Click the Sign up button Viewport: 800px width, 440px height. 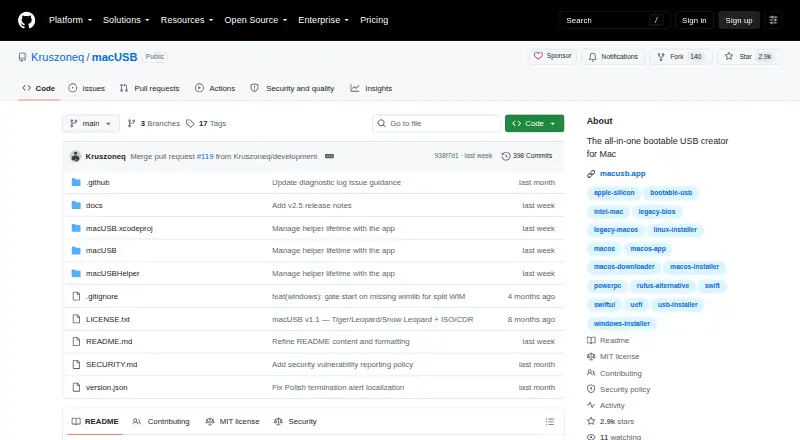(739, 20)
